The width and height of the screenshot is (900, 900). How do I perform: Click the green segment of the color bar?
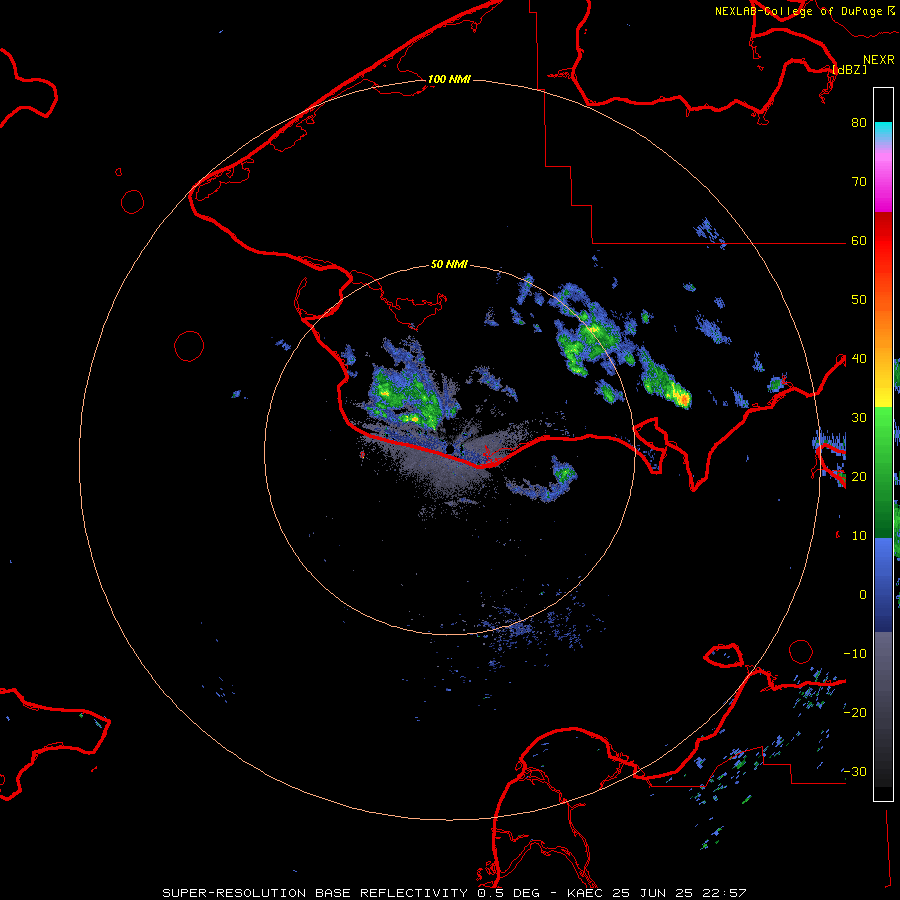883,472
